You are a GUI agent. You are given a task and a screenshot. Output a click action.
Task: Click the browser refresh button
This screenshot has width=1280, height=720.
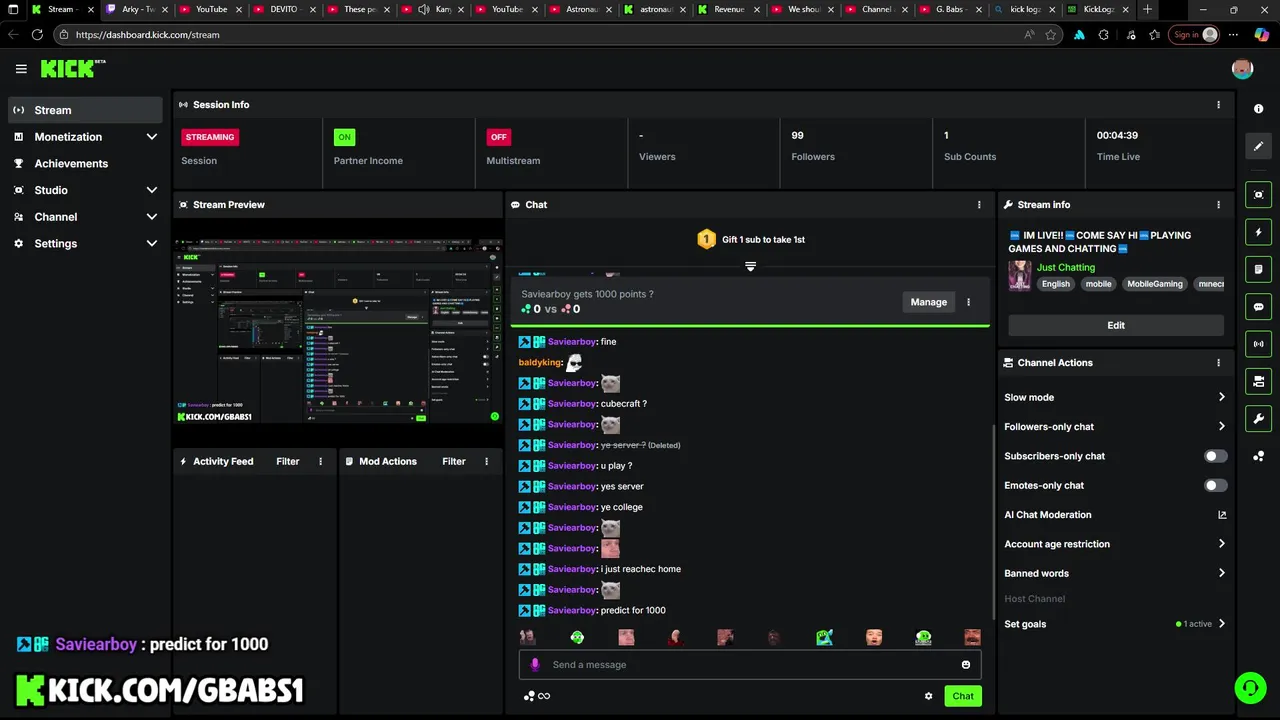(37, 35)
